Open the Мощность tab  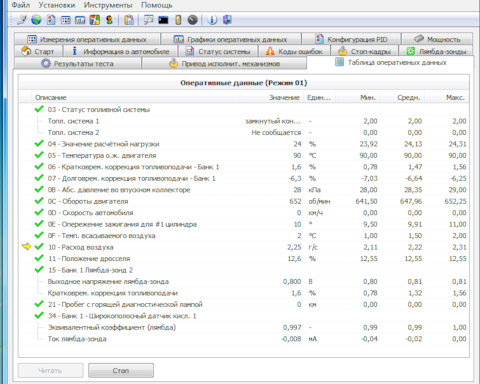click(x=437, y=39)
